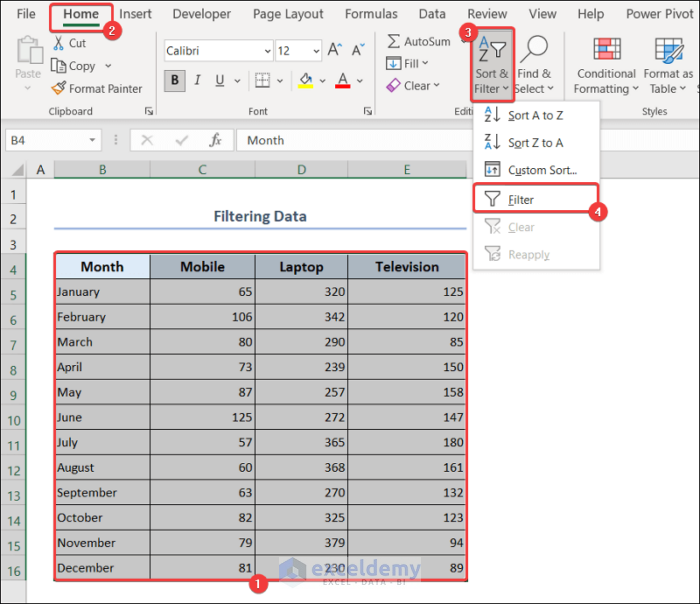Click the Television header cell
The height and width of the screenshot is (604, 700).
[x=407, y=267]
